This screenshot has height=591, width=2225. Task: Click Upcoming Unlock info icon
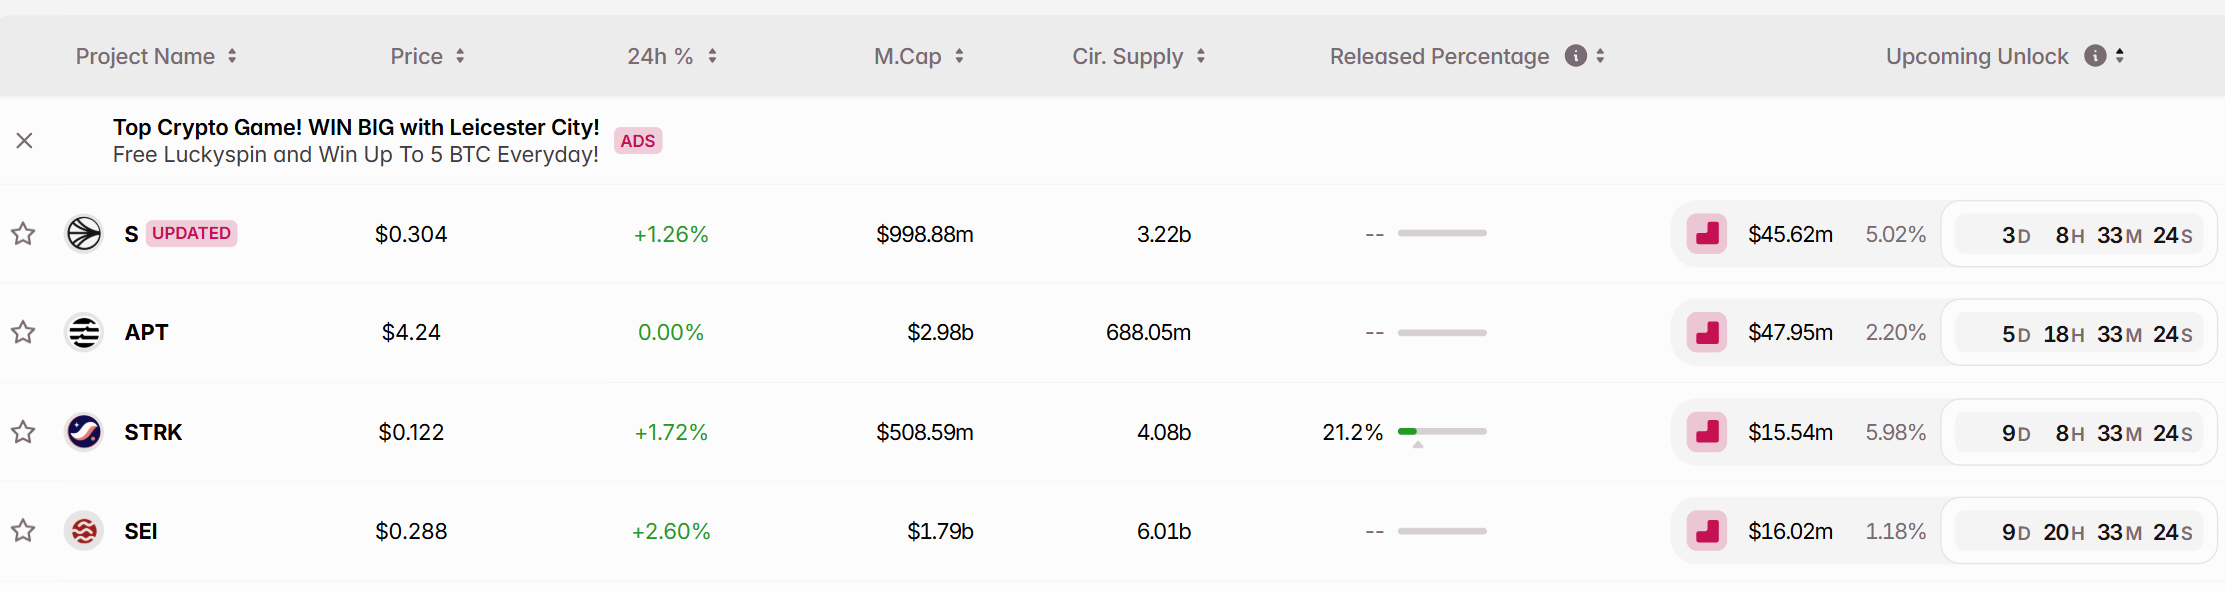[2095, 56]
